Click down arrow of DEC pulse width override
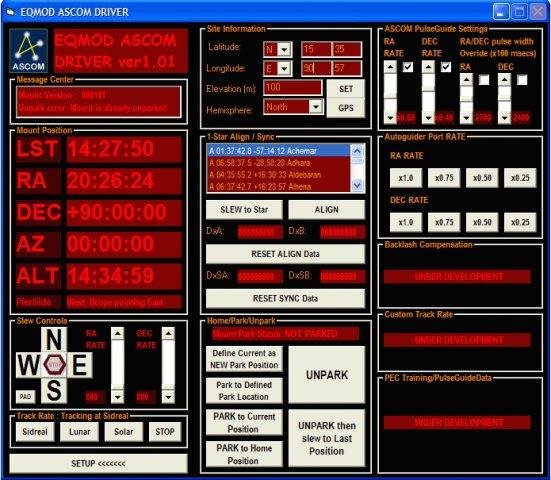The height and width of the screenshot is (480, 551). 504,118
